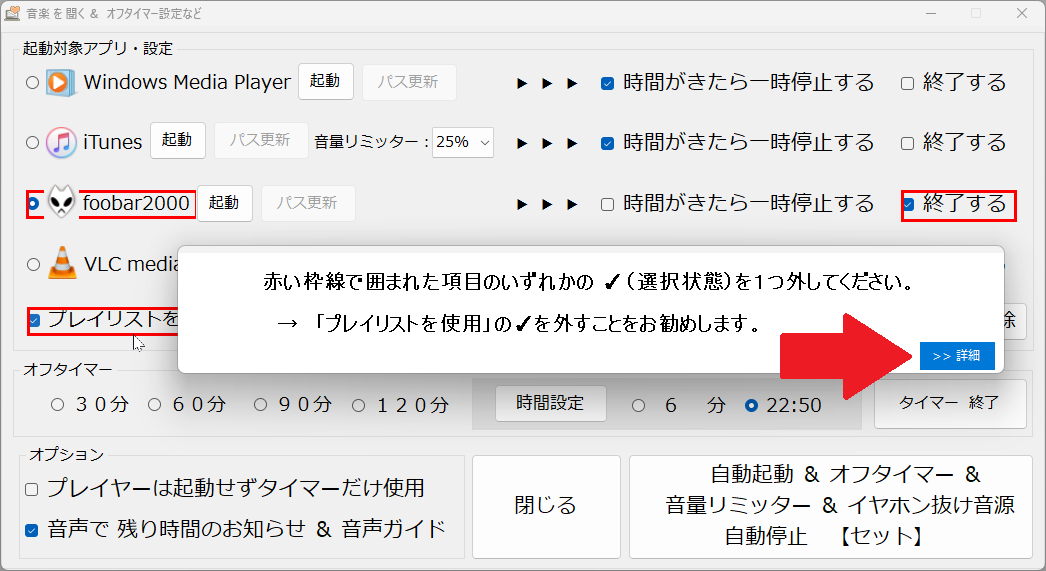Image resolution: width=1046 pixels, height=571 pixels.
Task: Select VLC media player radio button
Action: tap(33, 264)
